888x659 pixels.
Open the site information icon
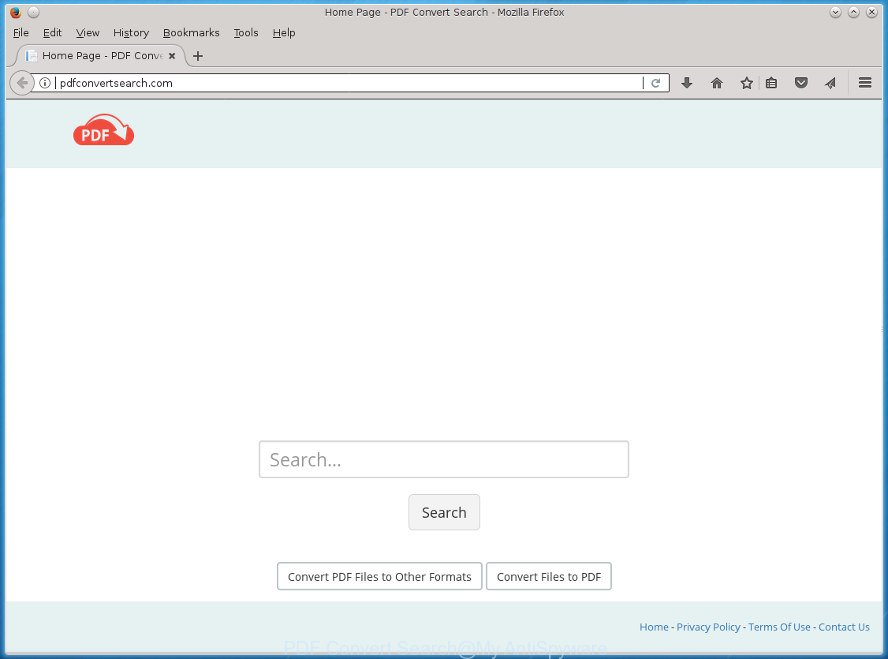tap(45, 83)
